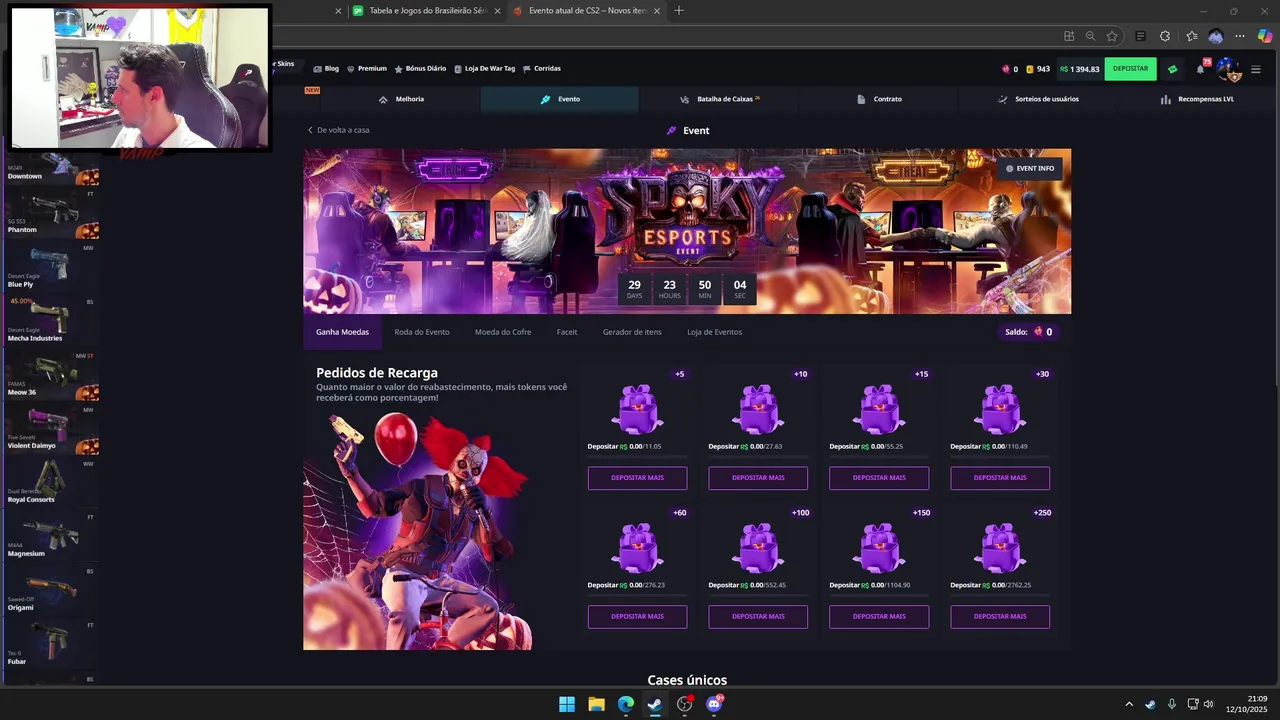Open the Windows Start menu
The height and width of the screenshot is (720, 1280).
pos(567,704)
